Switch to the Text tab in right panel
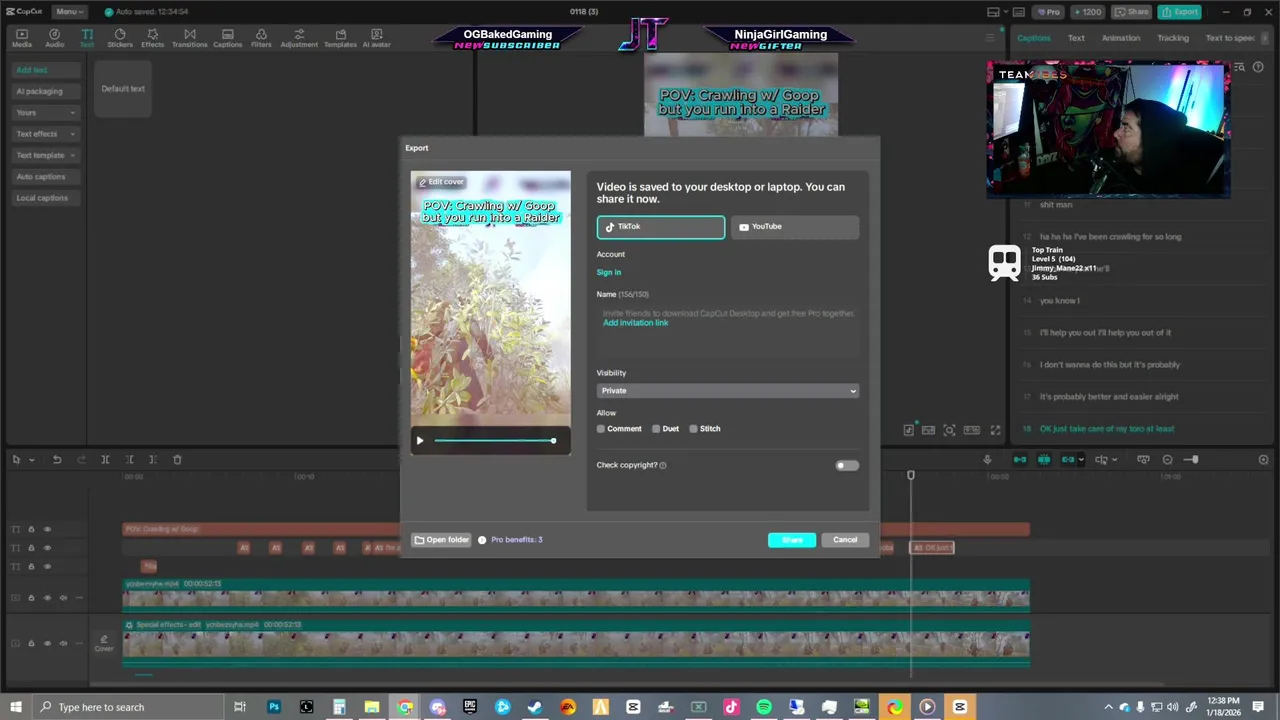 coord(1076,38)
